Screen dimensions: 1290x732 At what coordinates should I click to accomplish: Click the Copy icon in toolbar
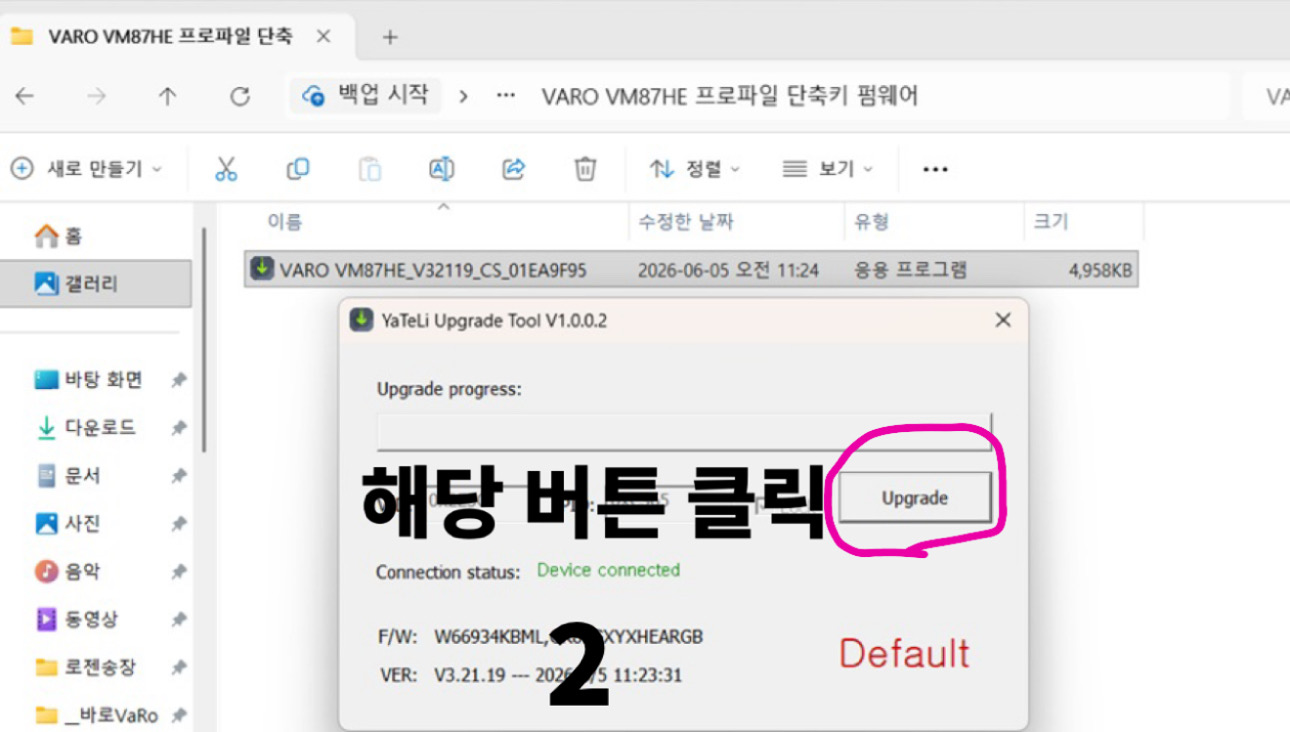coord(297,169)
